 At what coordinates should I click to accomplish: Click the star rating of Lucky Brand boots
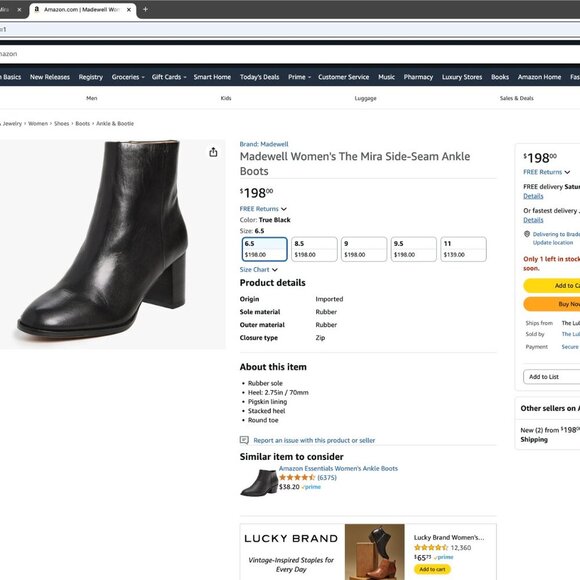(431, 547)
